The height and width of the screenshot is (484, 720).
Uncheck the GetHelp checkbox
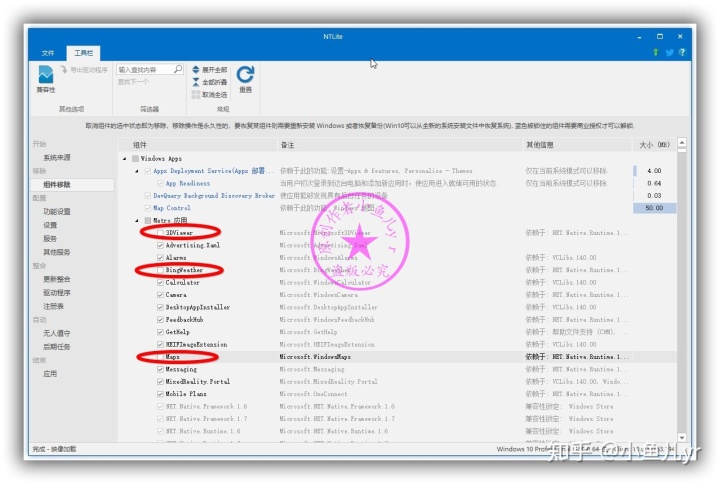coord(160,332)
